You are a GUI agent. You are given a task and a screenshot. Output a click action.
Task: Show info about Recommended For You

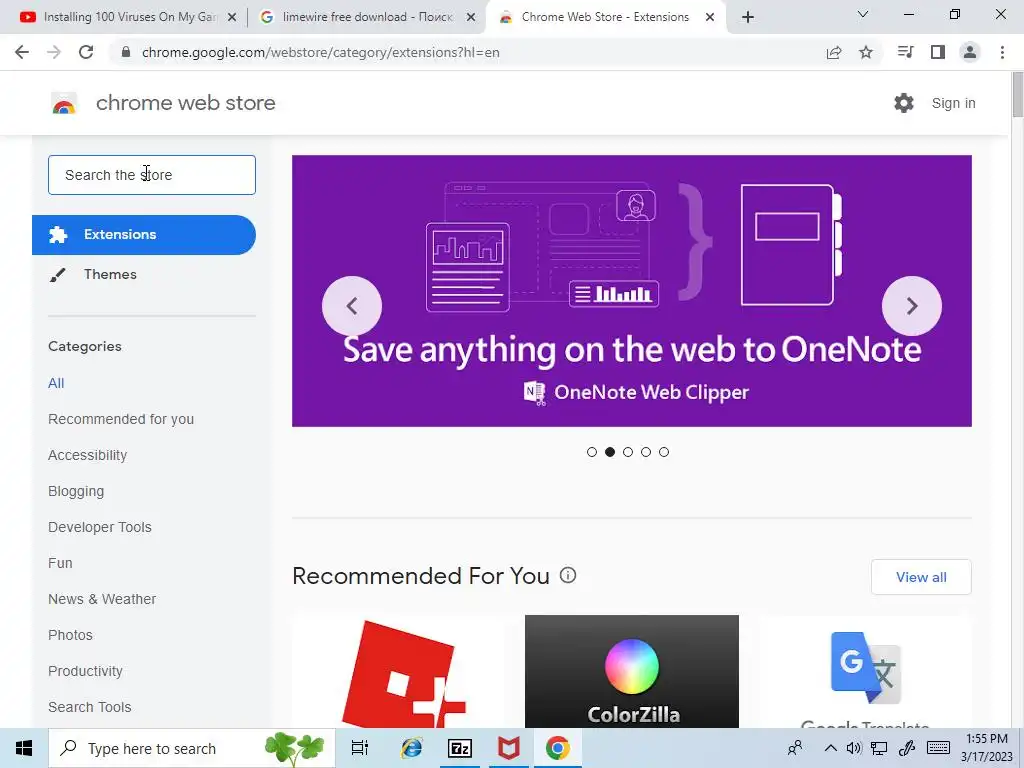568,575
